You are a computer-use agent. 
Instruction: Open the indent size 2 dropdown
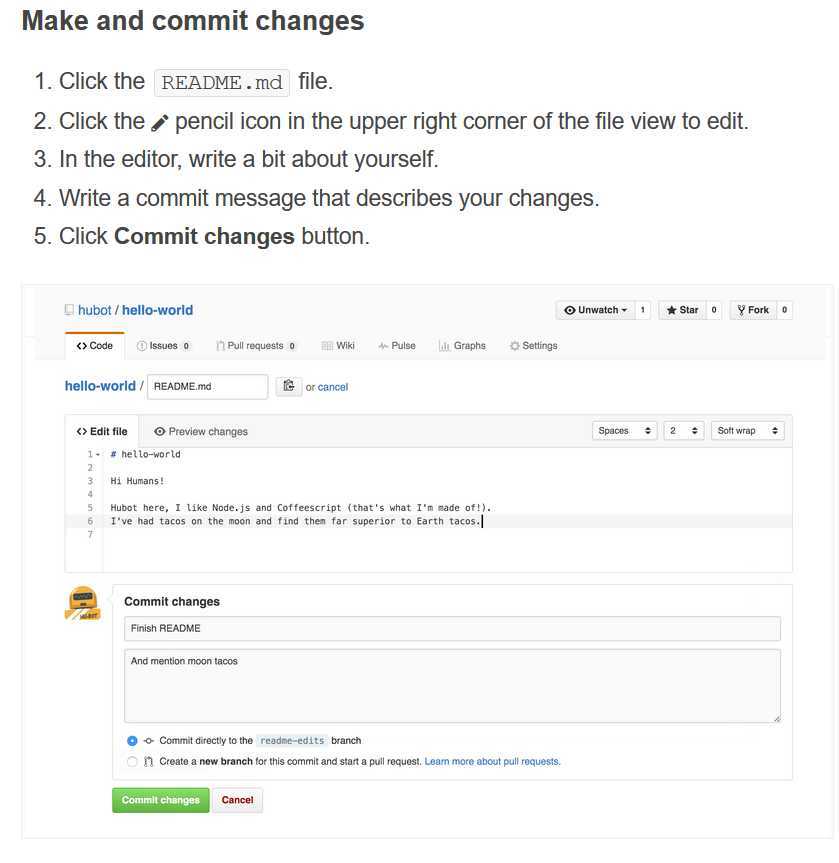point(683,430)
